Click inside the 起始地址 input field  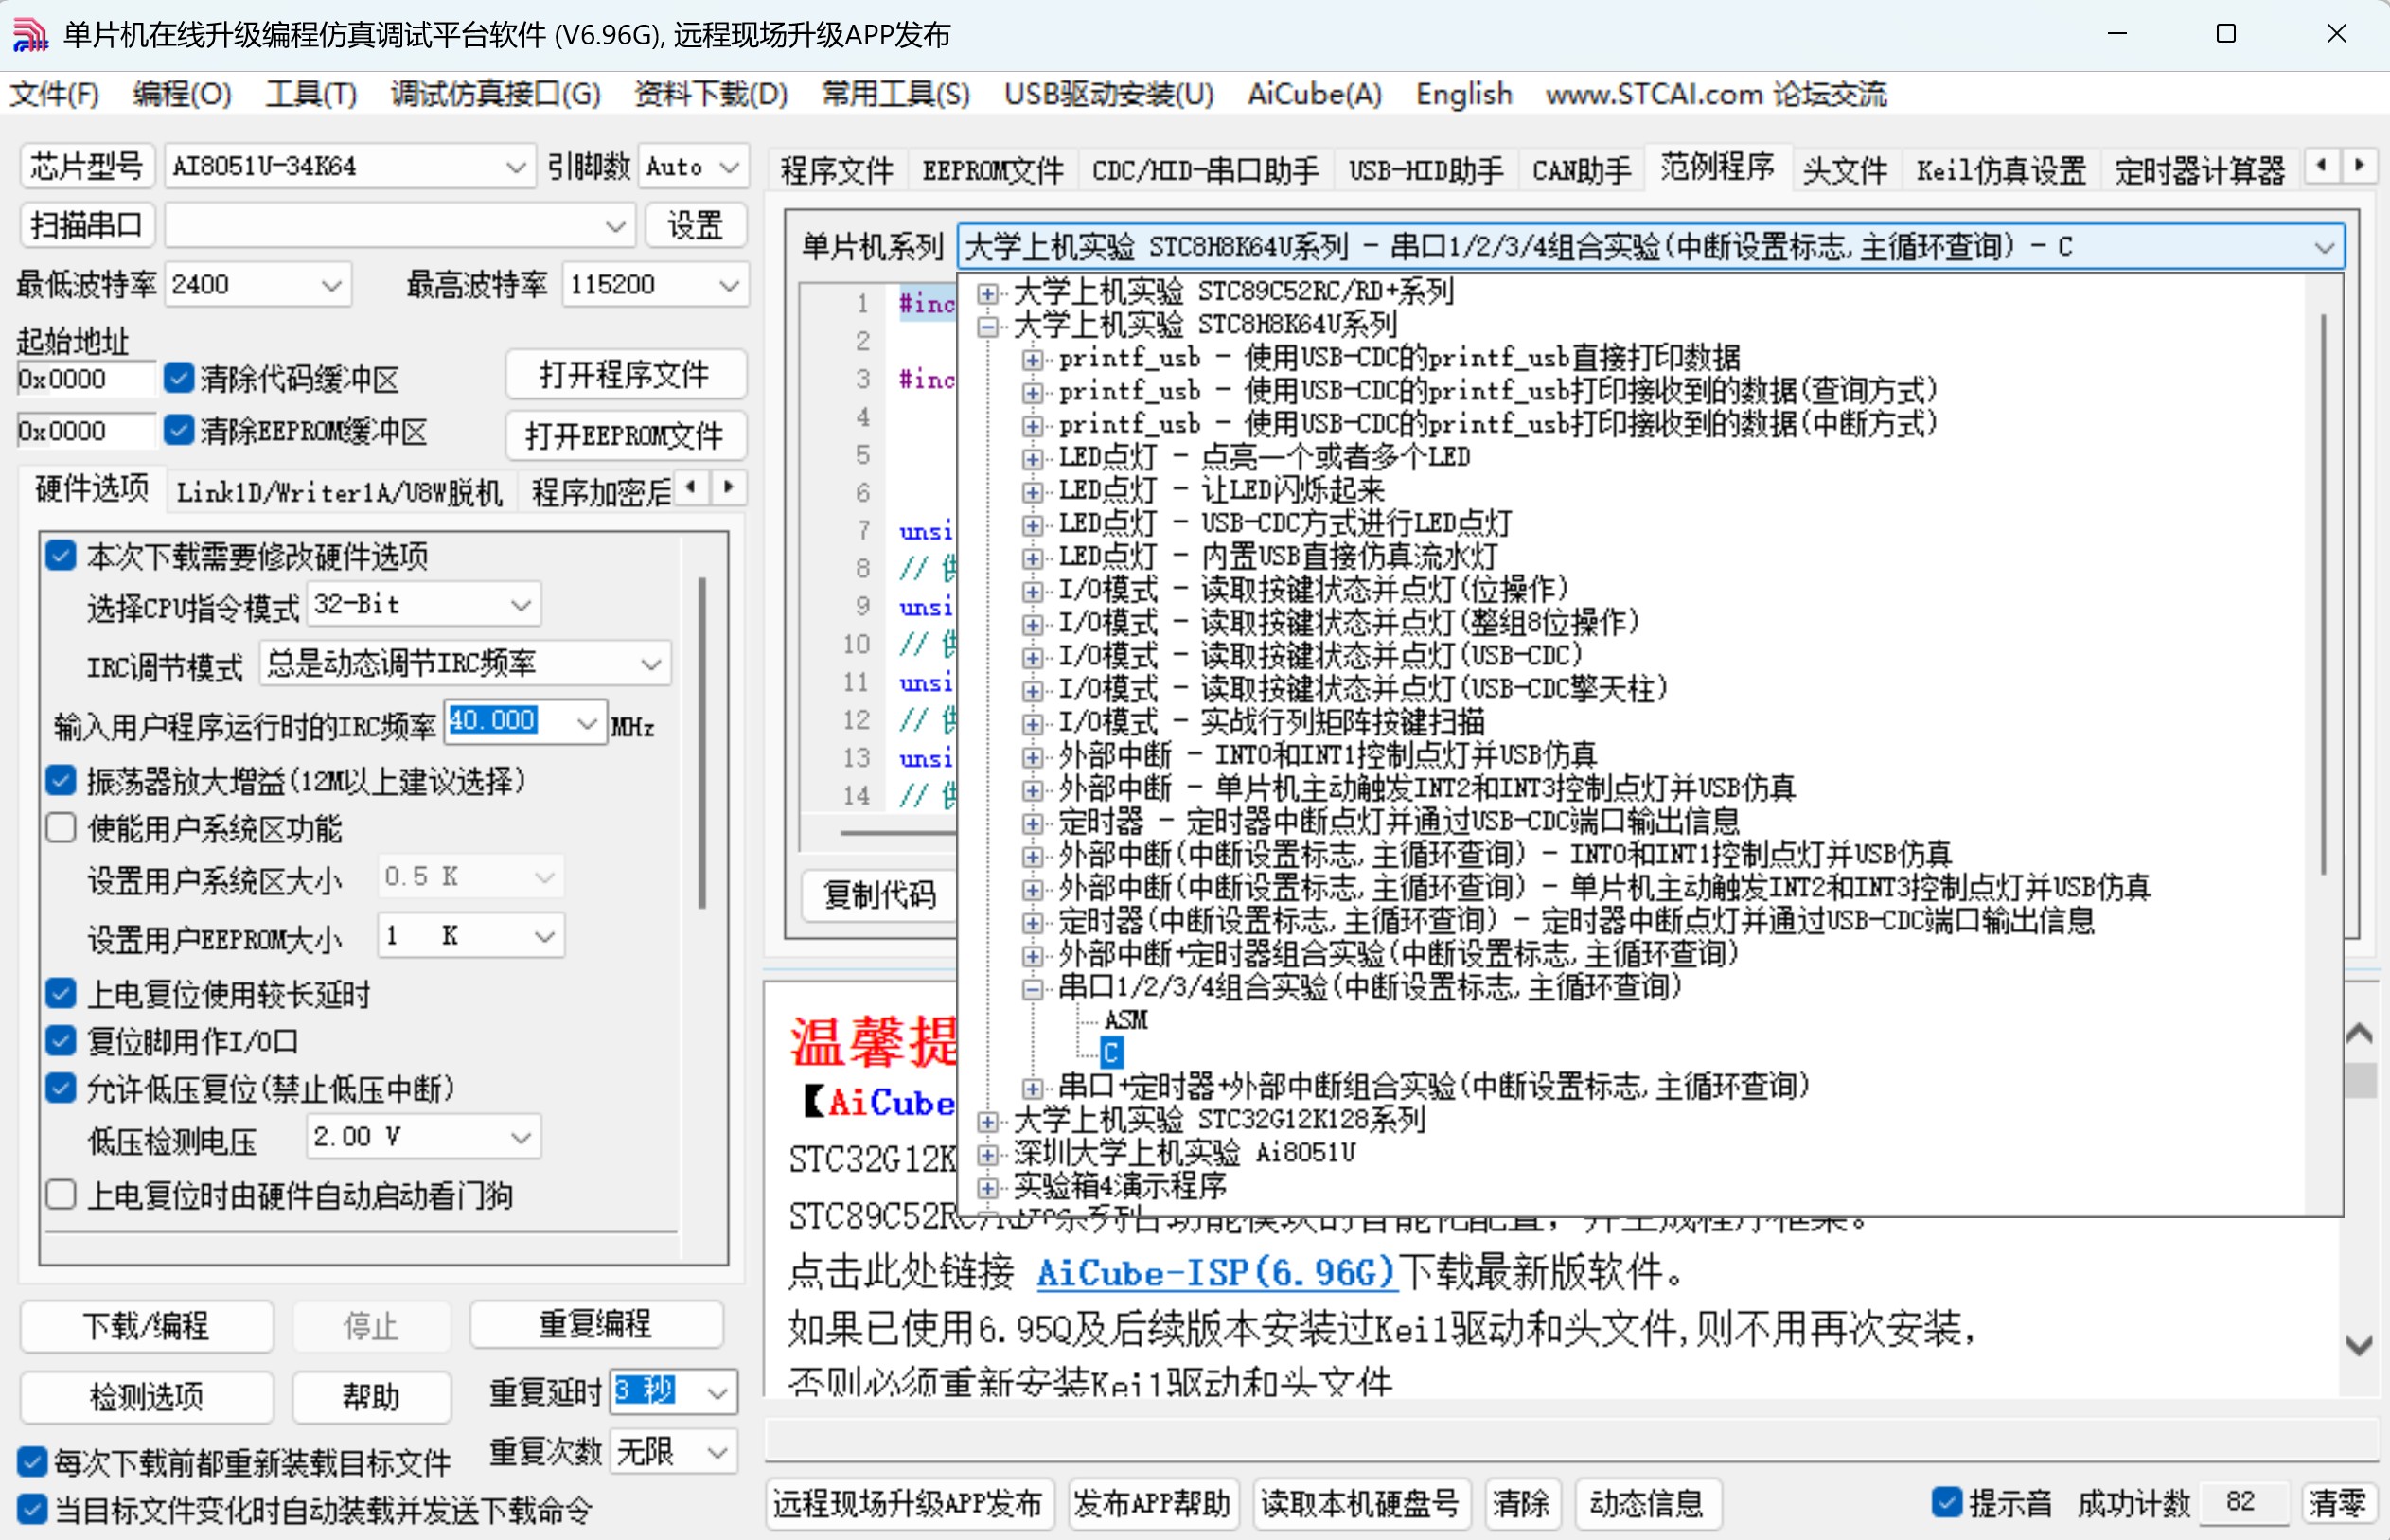(85, 378)
